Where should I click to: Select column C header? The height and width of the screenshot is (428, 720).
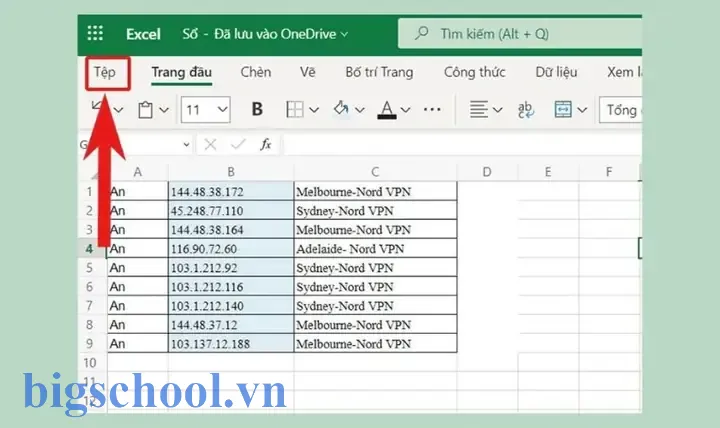[375, 172]
